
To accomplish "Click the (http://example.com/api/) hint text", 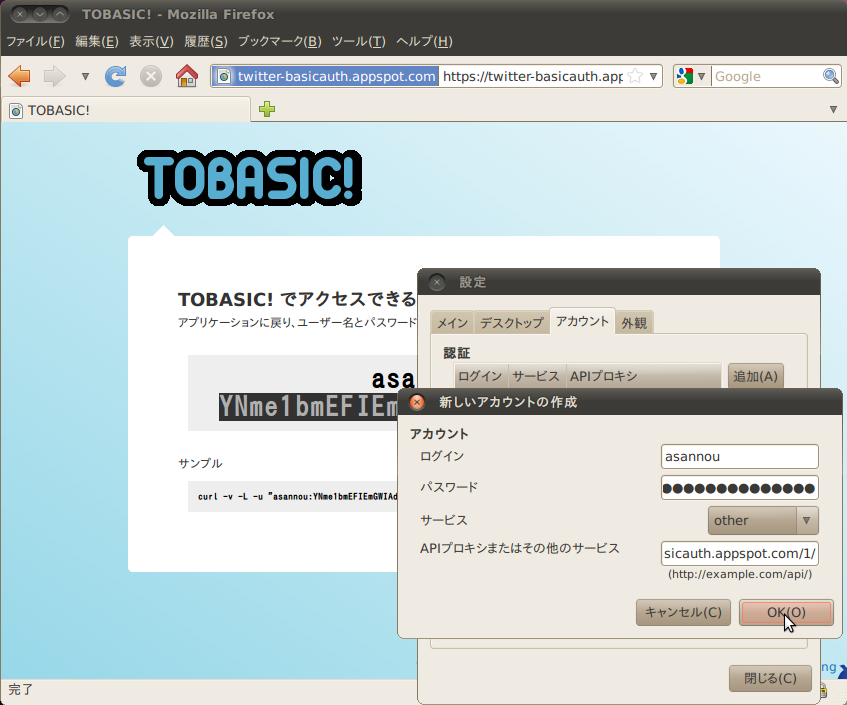I will point(740,574).
